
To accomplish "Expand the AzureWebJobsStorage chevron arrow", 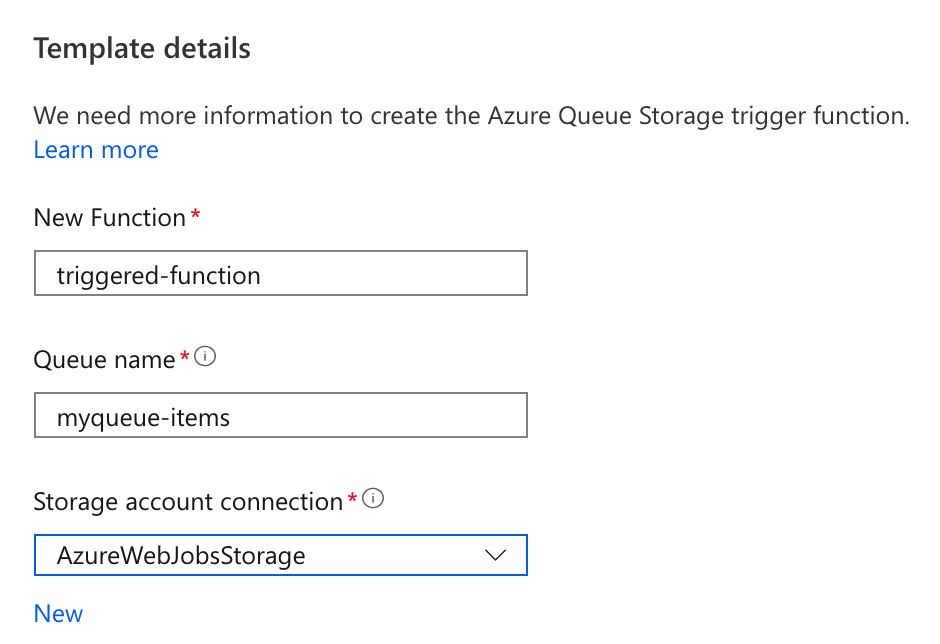I will tap(495, 555).
